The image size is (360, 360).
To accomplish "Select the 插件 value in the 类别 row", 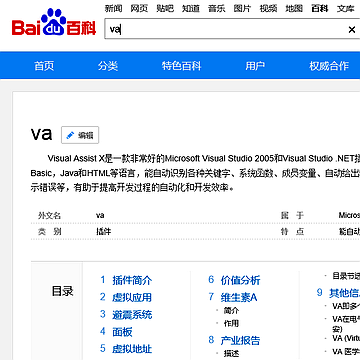I will [x=103, y=231].
